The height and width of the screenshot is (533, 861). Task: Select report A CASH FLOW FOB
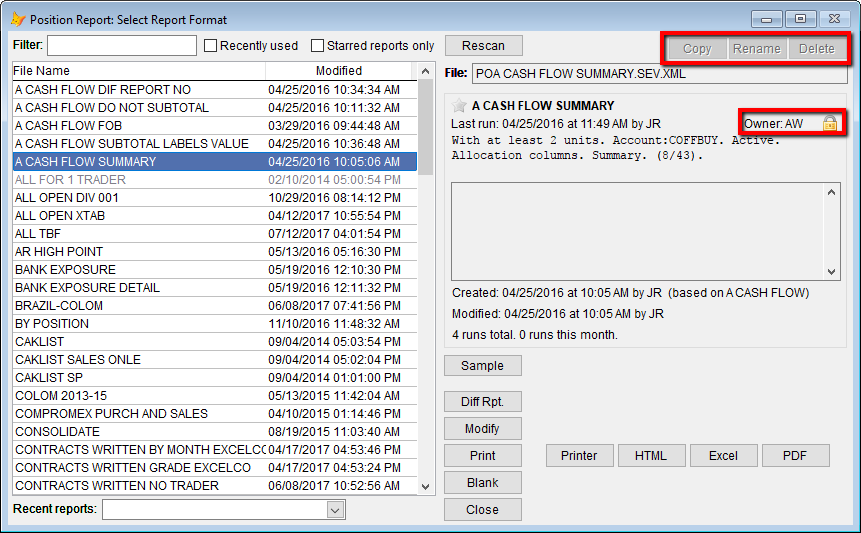tap(215, 126)
